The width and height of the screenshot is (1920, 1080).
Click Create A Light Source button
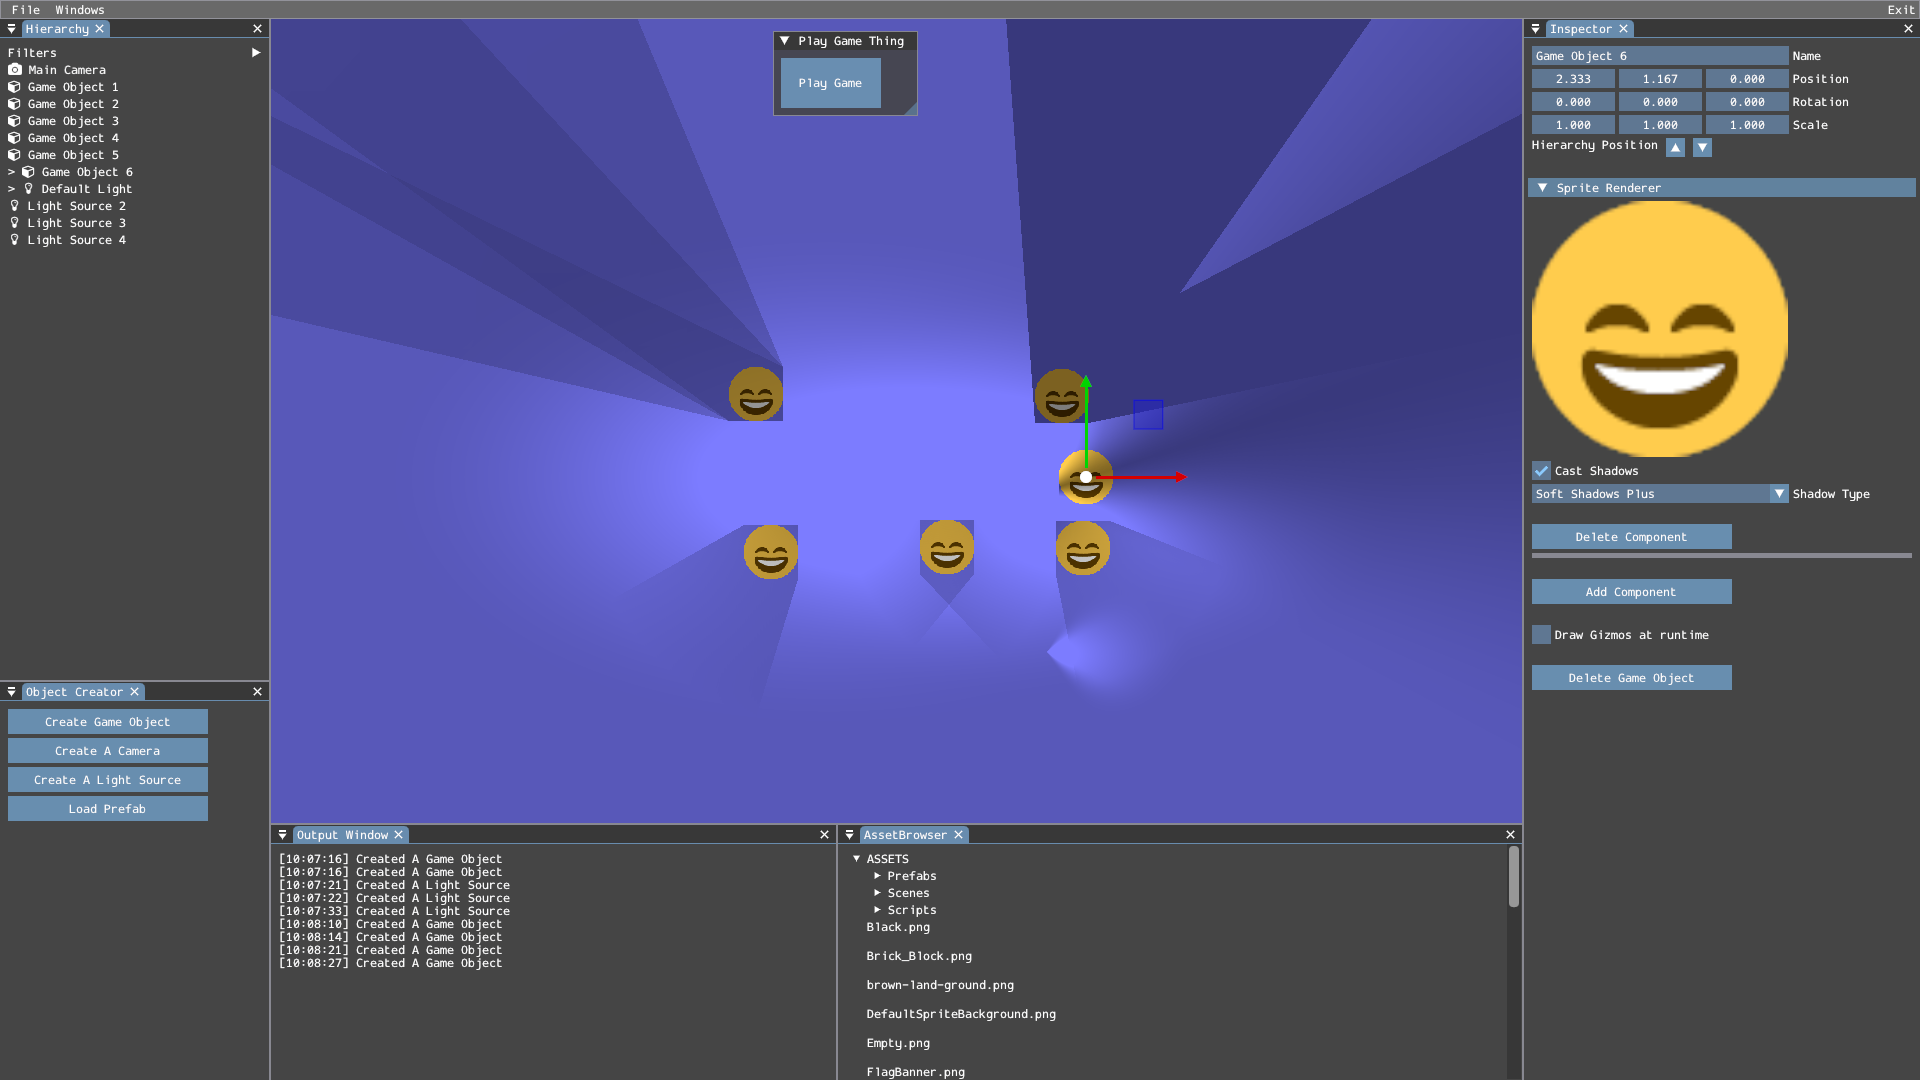[108, 780]
